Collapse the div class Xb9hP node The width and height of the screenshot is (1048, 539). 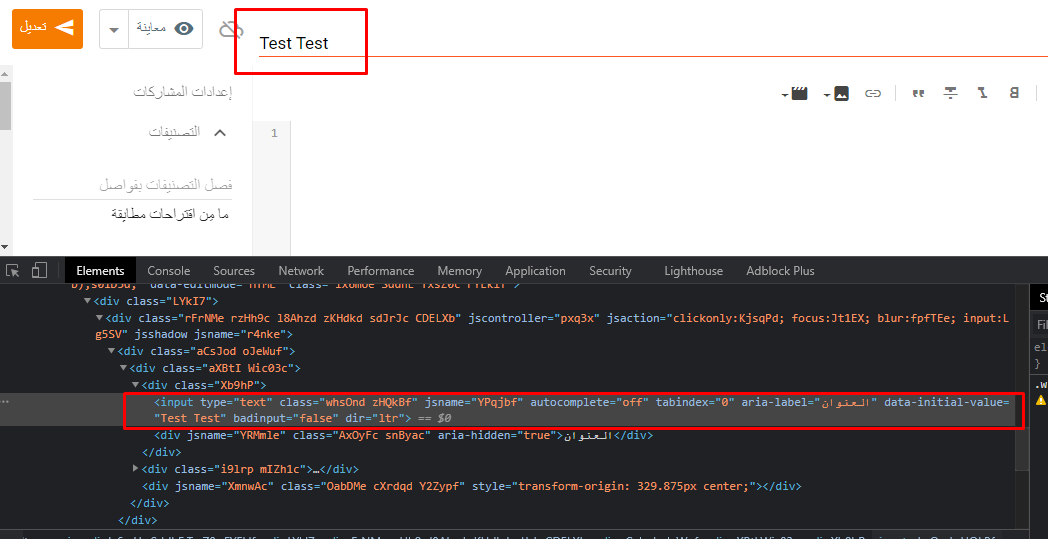[x=137, y=385]
